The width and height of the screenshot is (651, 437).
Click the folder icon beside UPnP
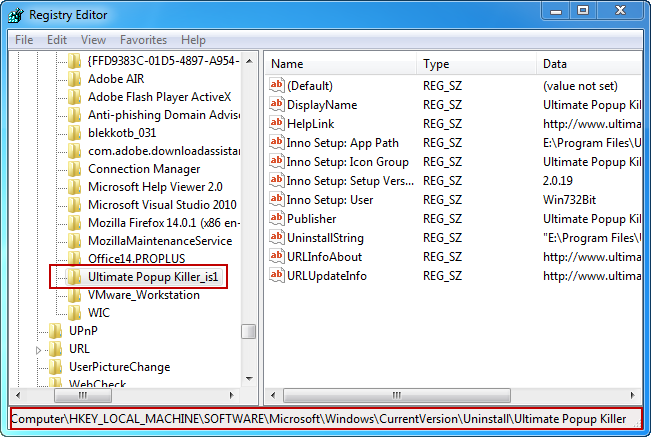[x=55, y=331]
